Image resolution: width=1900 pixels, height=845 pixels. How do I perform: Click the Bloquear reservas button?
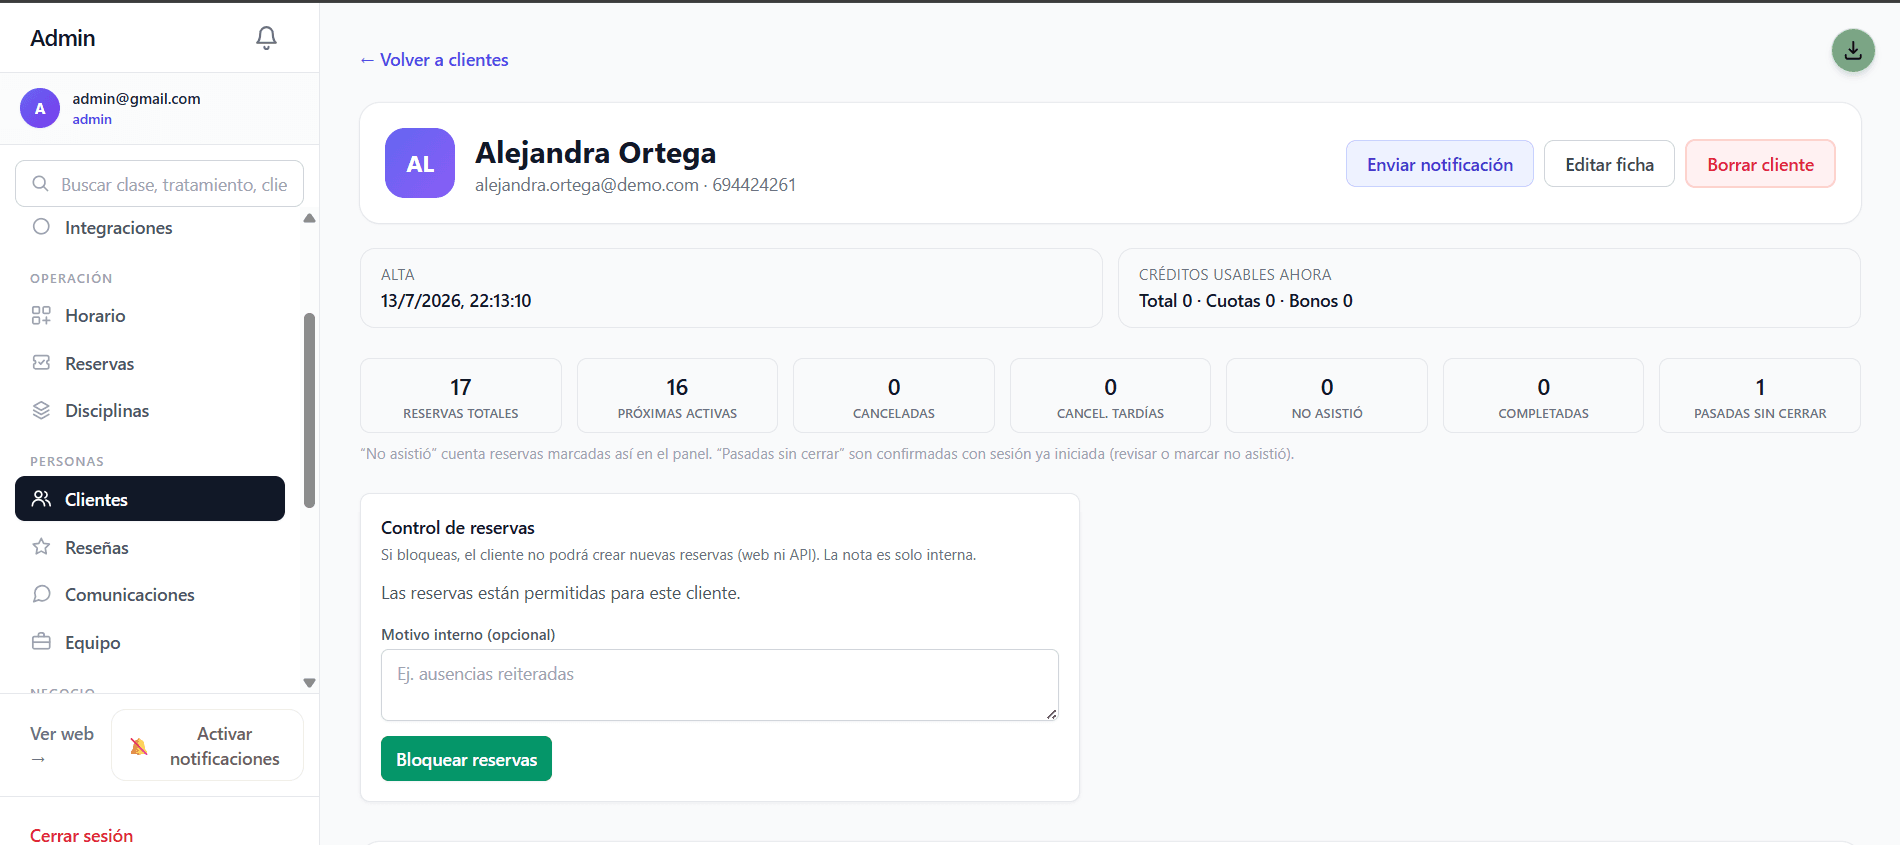tap(466, 759)
